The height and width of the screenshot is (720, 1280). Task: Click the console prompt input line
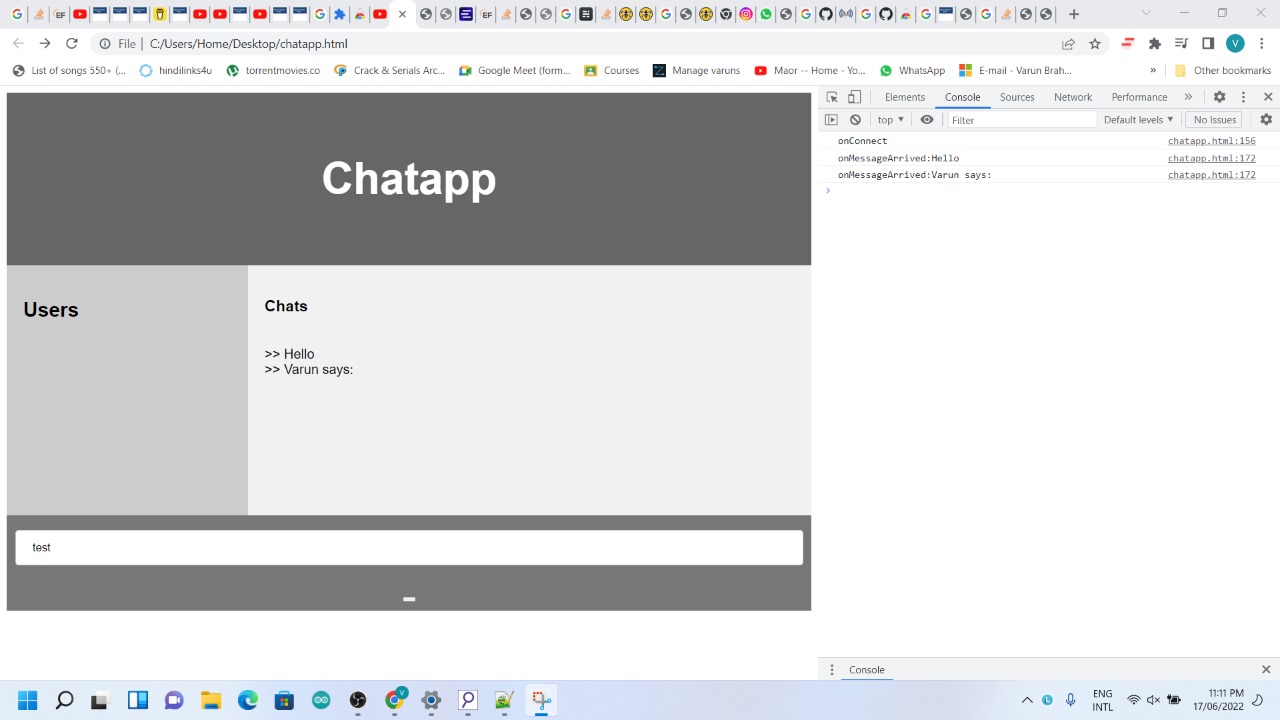(1050, 190)
